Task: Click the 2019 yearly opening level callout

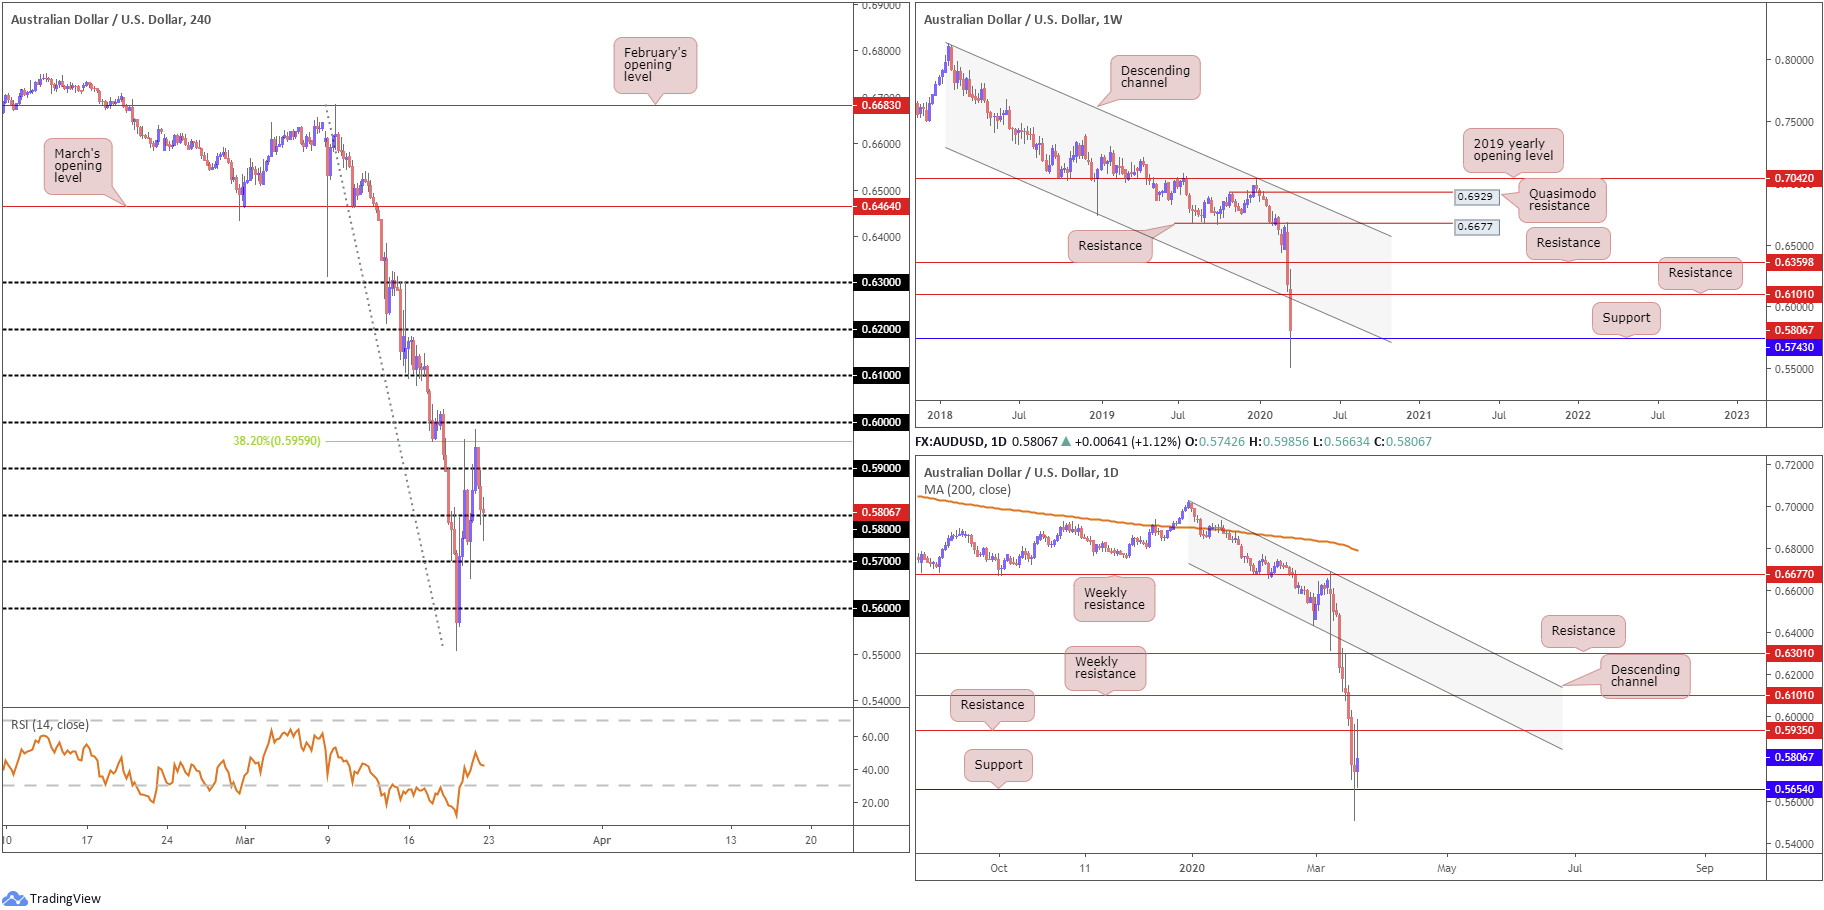Action: coord(1513,150)
